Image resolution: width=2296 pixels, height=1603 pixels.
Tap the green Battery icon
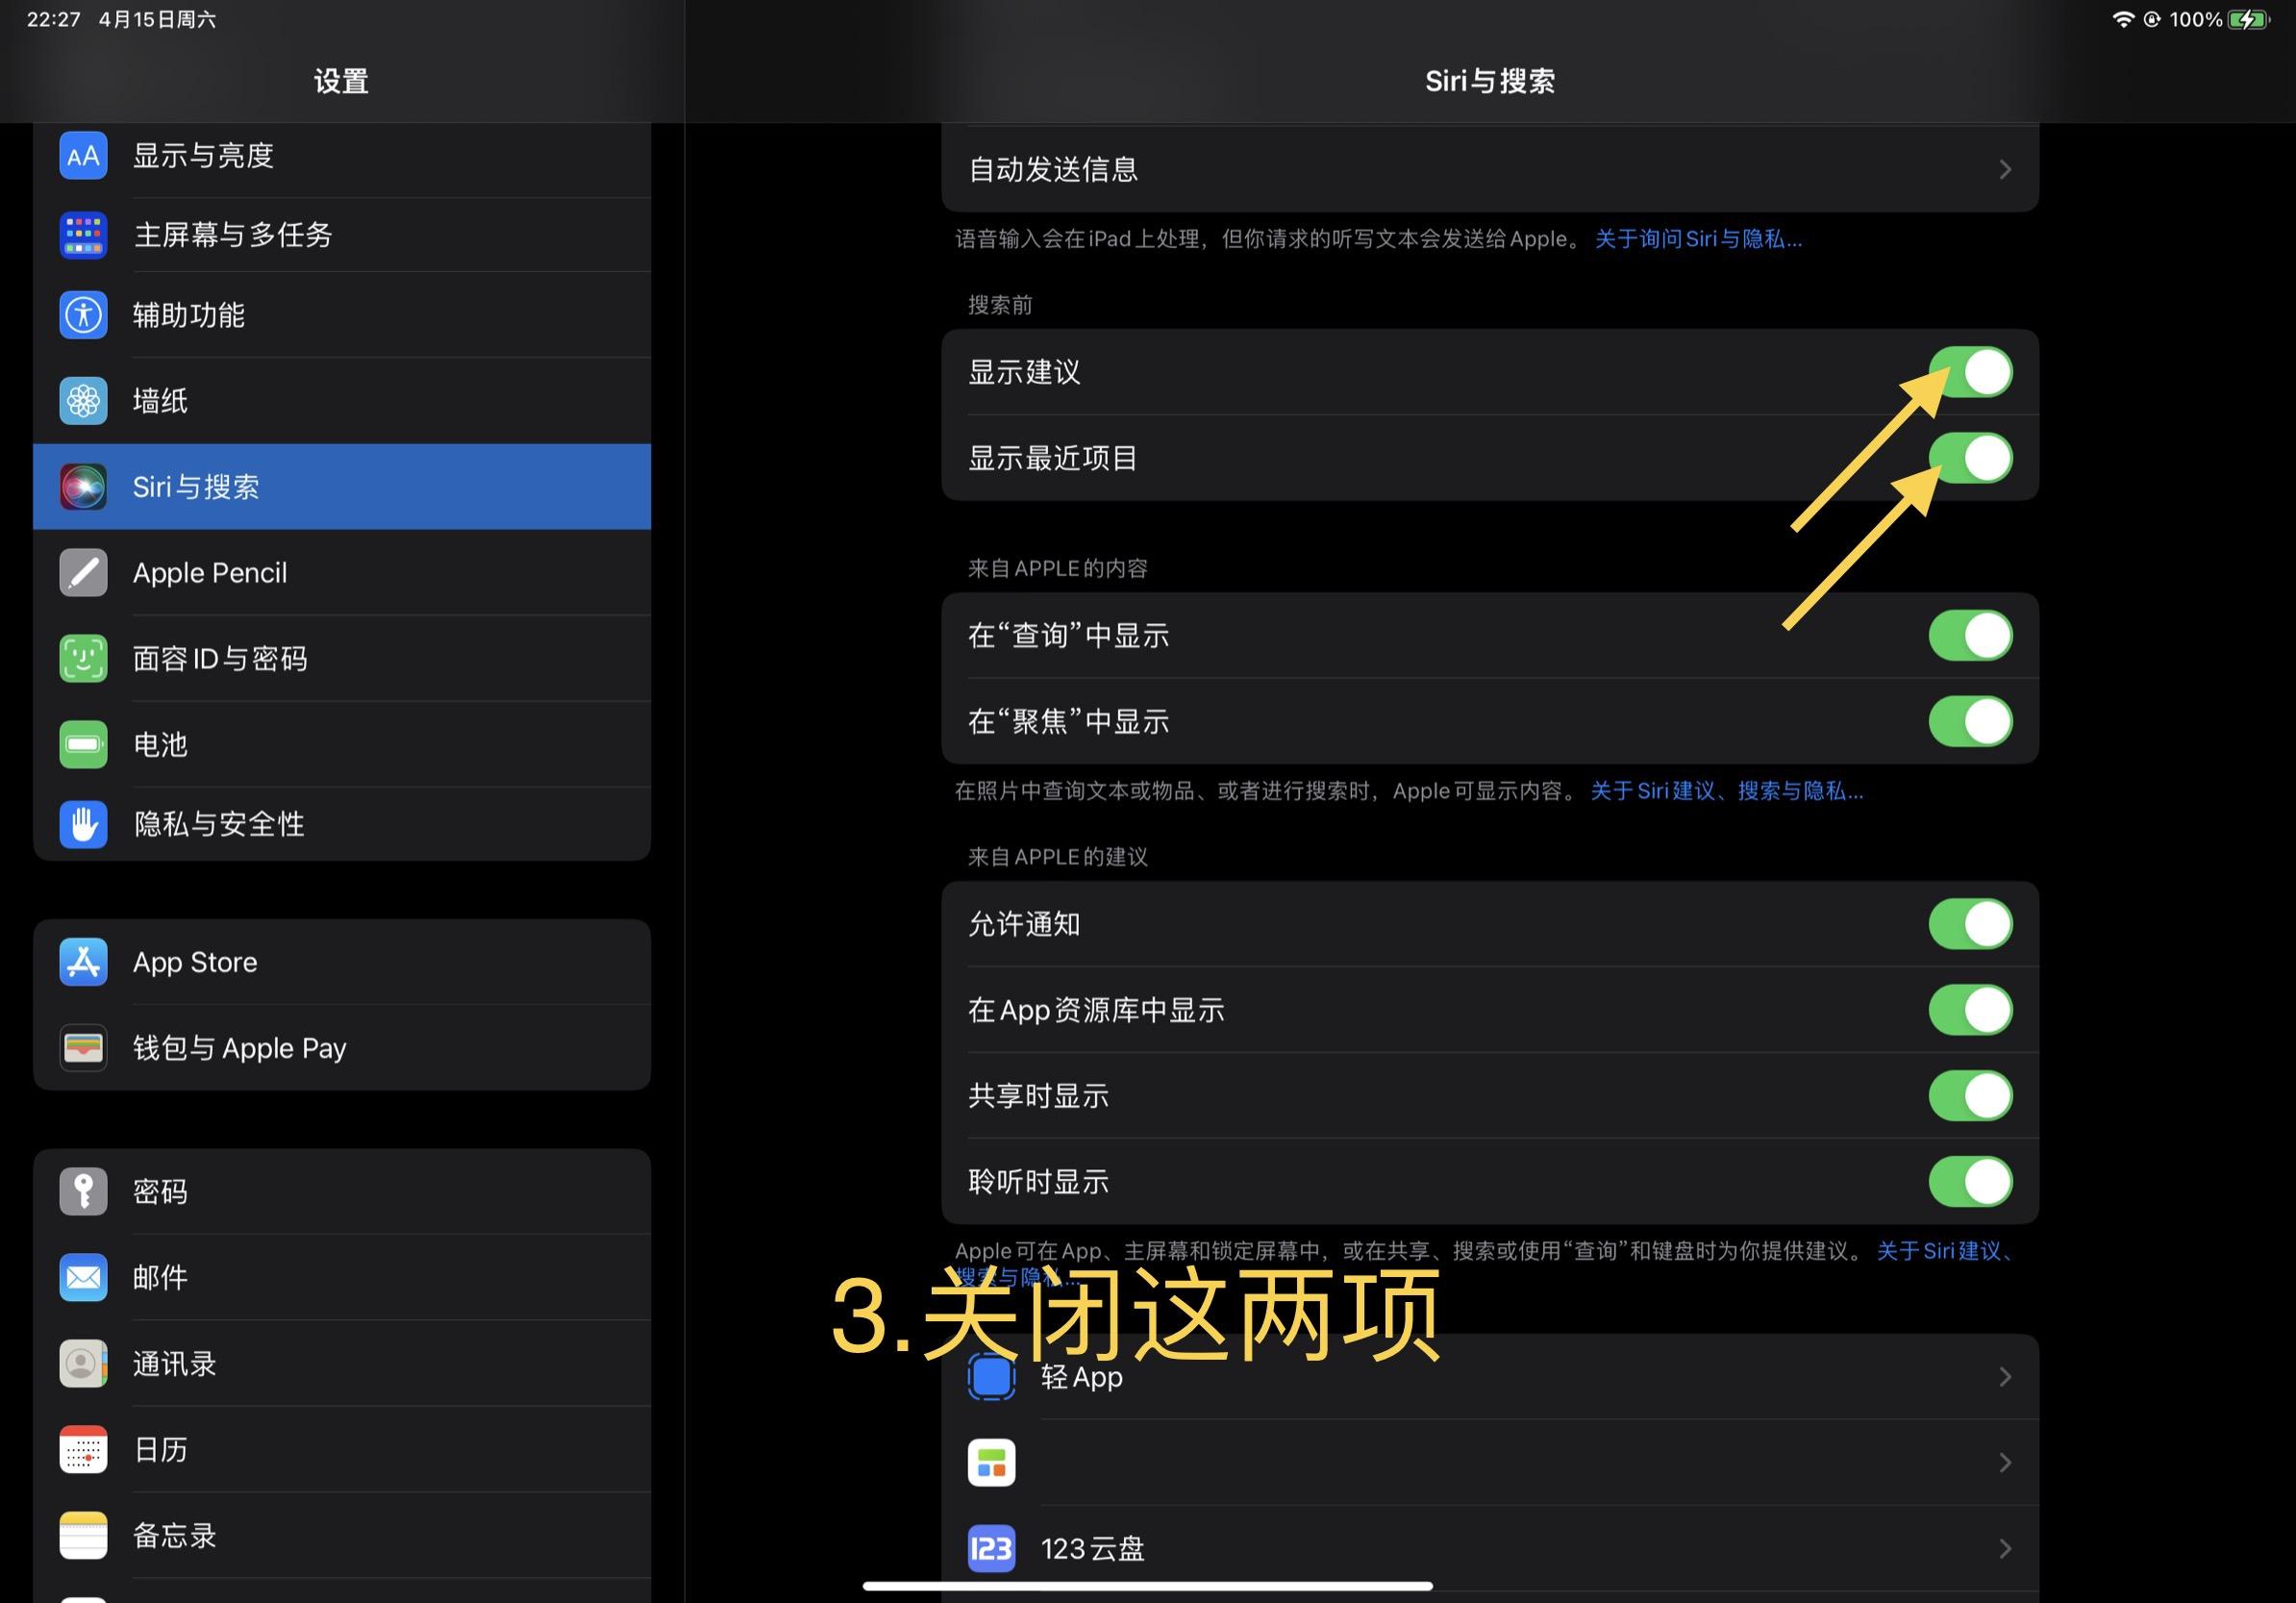coord(83,745)
